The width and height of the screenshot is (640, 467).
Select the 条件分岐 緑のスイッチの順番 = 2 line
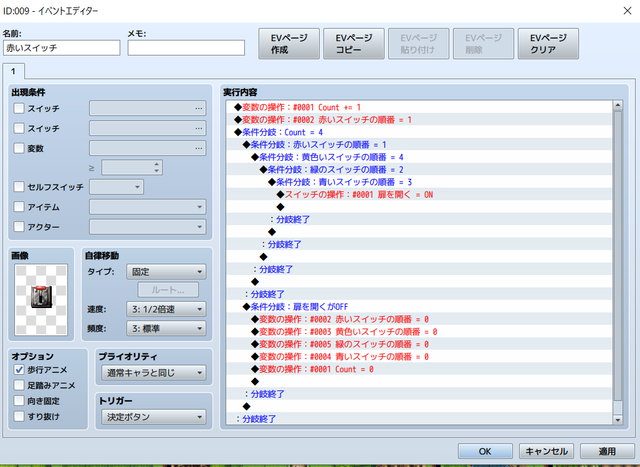pyautogui.click(x=419, y=169)
